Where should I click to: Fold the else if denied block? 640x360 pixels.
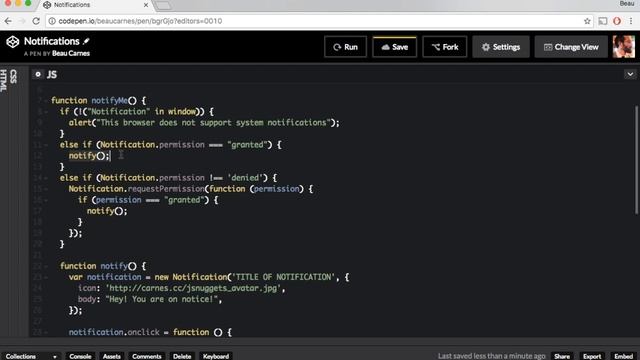[45, 178]
